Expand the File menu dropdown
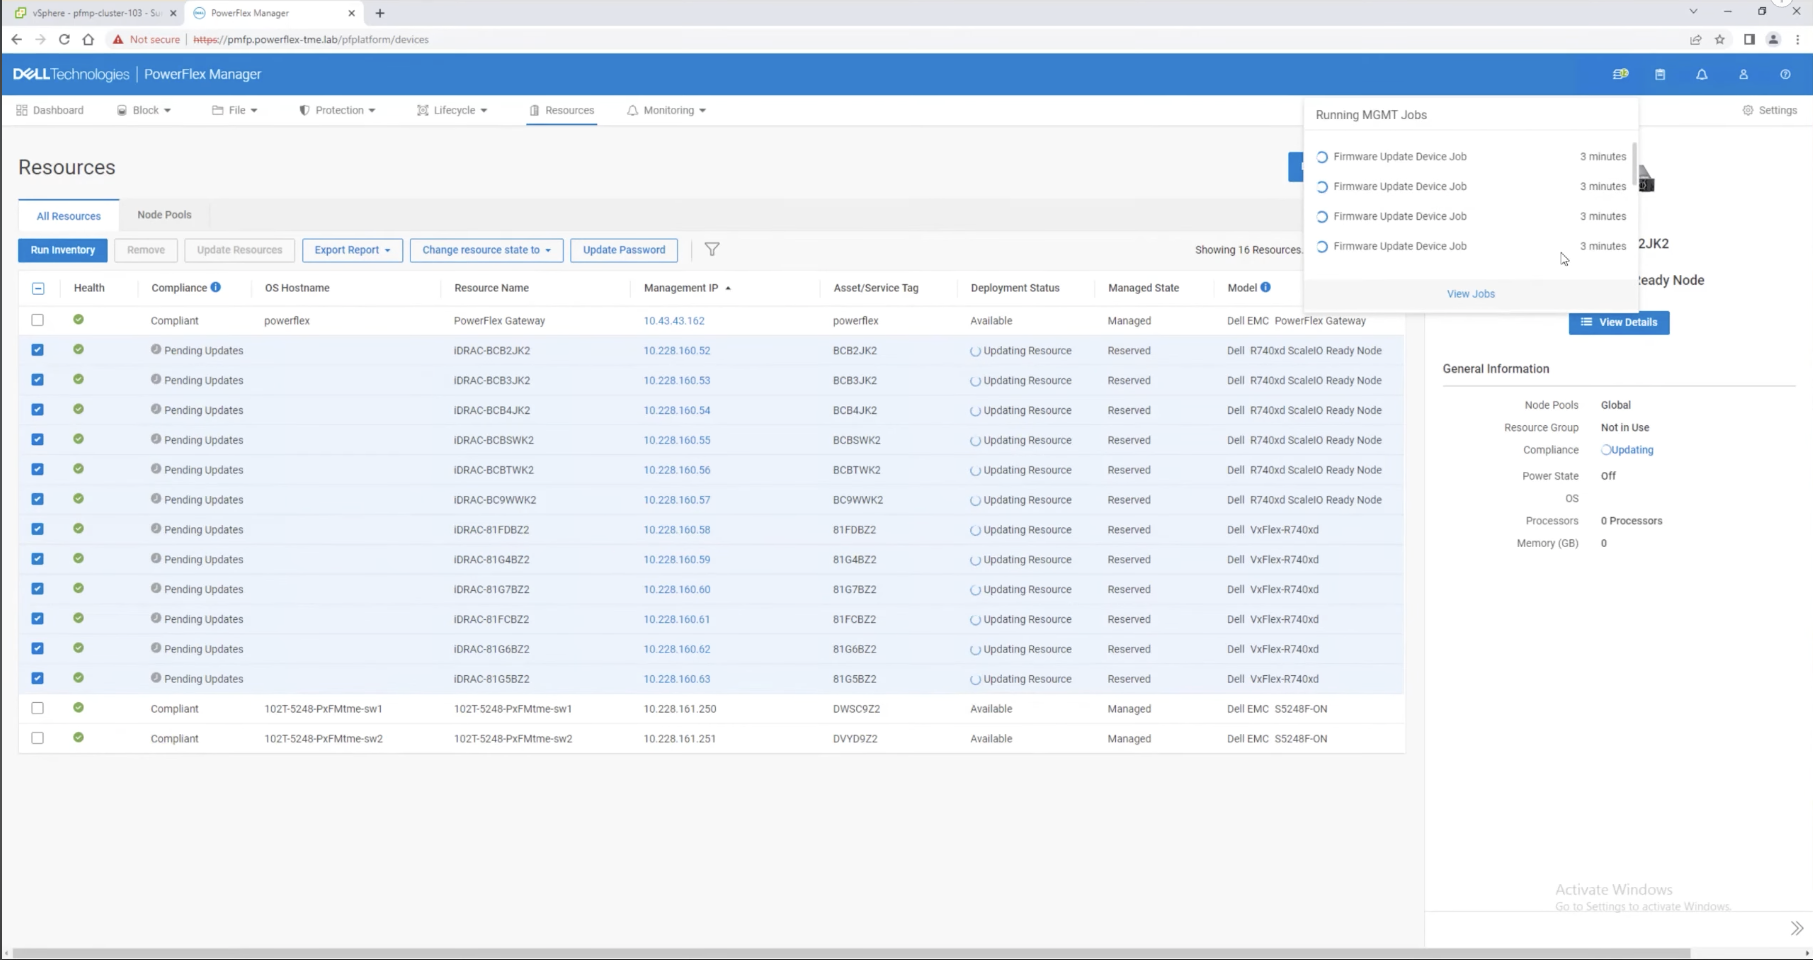This screenshot has width=1813, height=960. (x=235, y=110)
